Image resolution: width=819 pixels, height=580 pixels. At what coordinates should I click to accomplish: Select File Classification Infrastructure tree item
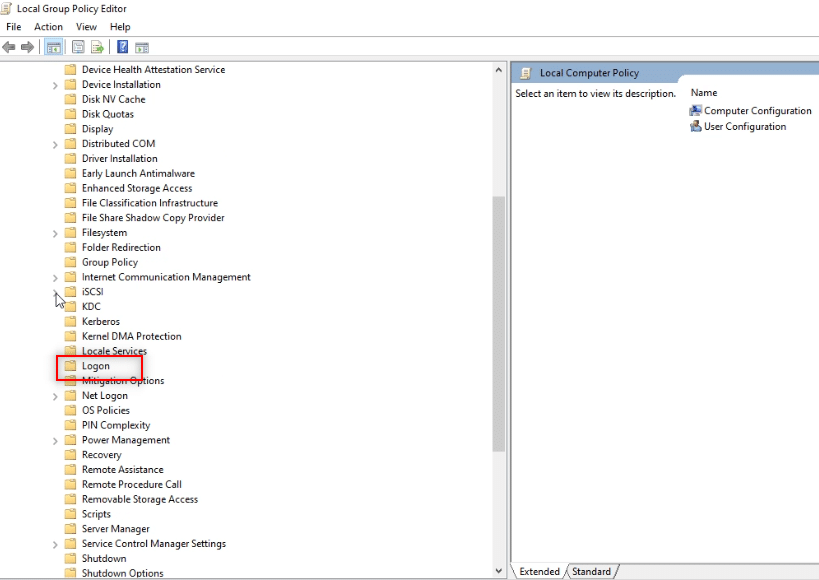[x=150, y=203]
